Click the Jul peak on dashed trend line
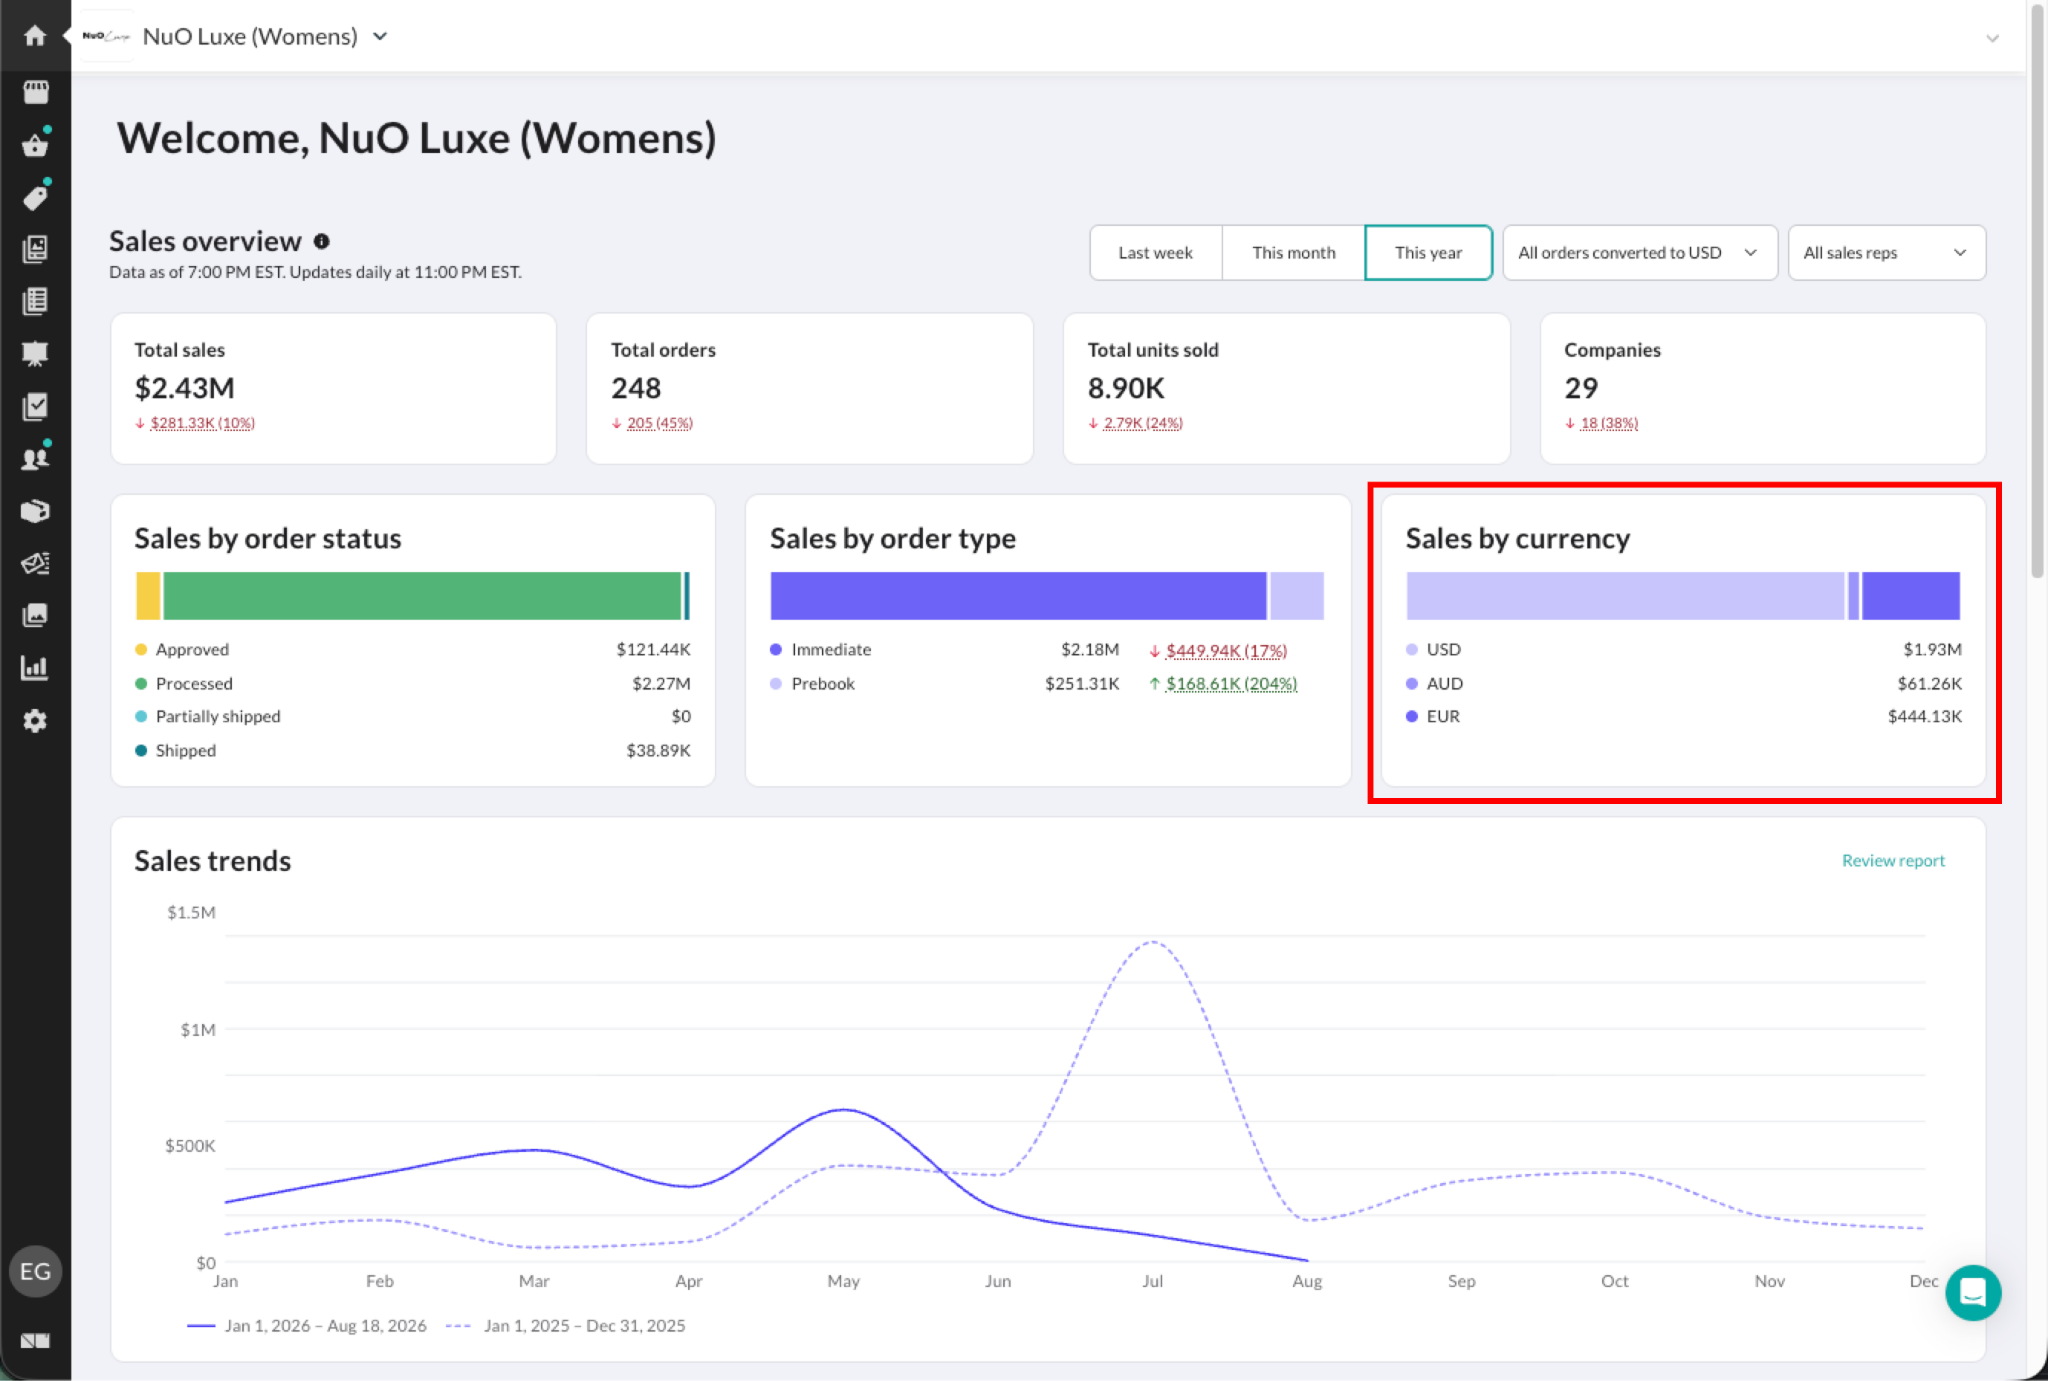This screenshot has width=2048, height=1381. pyautogui.click(x=1153, y=941)
